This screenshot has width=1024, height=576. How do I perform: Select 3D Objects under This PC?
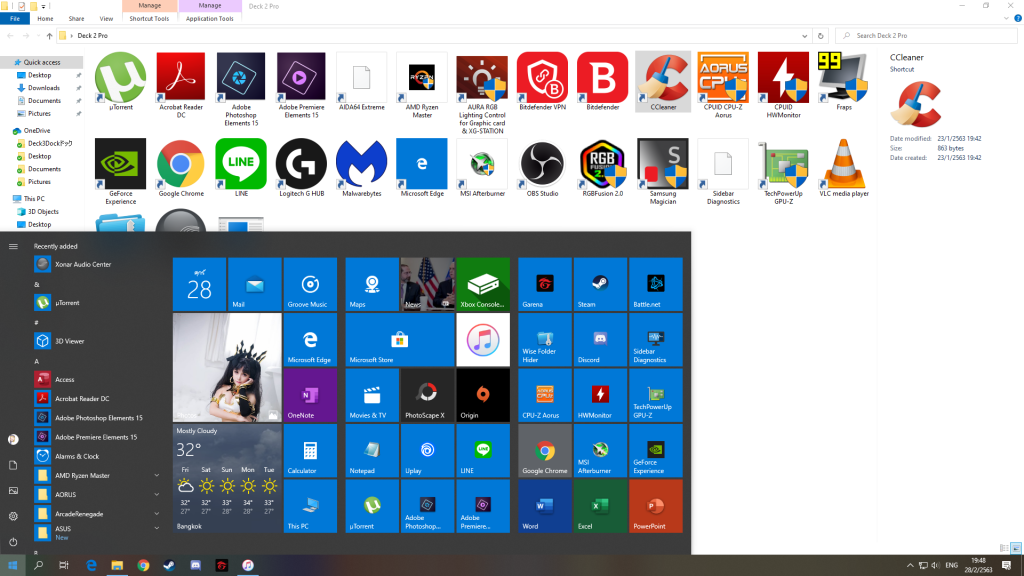tap(42, 212)
